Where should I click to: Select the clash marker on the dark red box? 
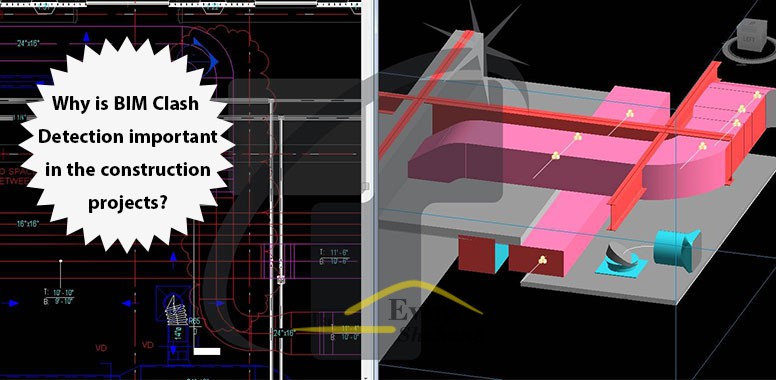pos(543,259)
